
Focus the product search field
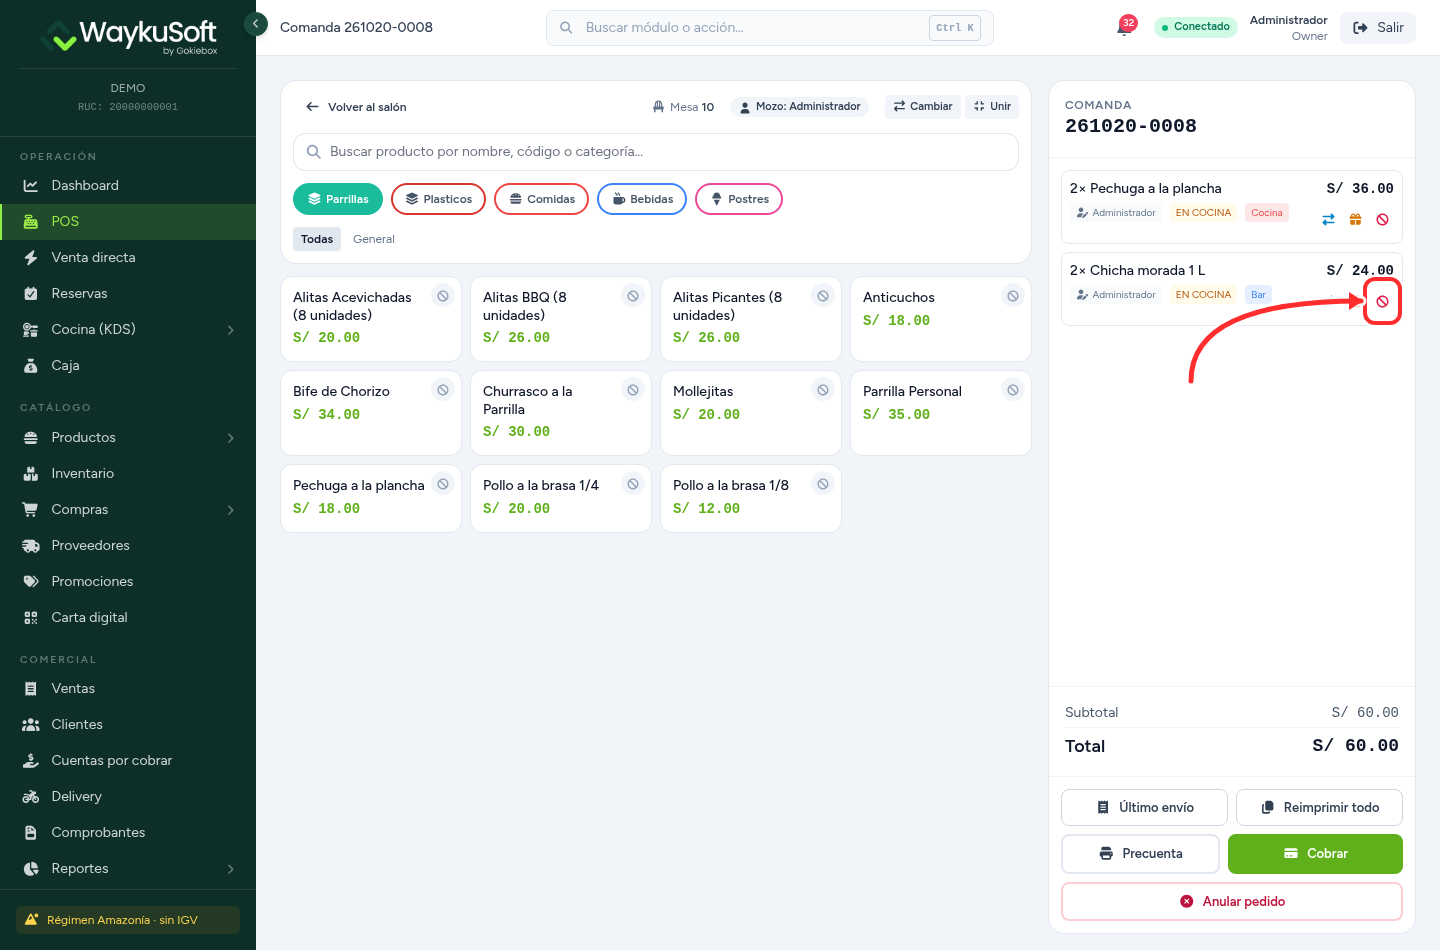point(656,152)
